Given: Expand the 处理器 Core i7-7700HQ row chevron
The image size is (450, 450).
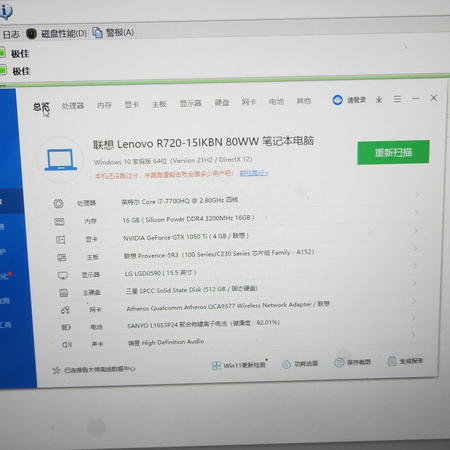Looking at the screenshot, I should coord(417,194).
